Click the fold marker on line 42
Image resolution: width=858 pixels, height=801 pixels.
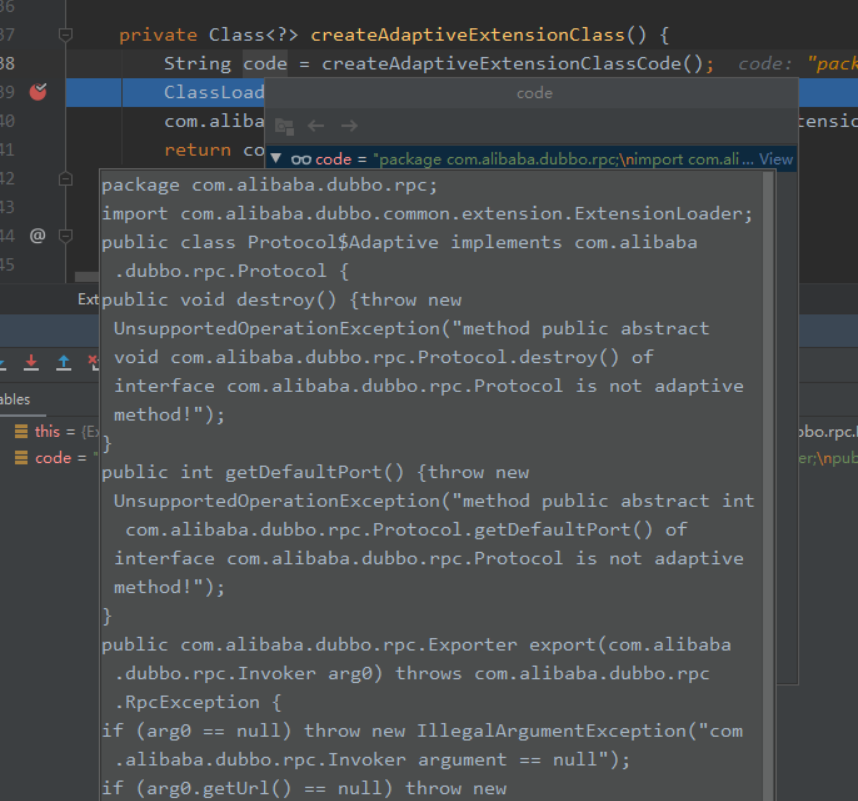66,178
